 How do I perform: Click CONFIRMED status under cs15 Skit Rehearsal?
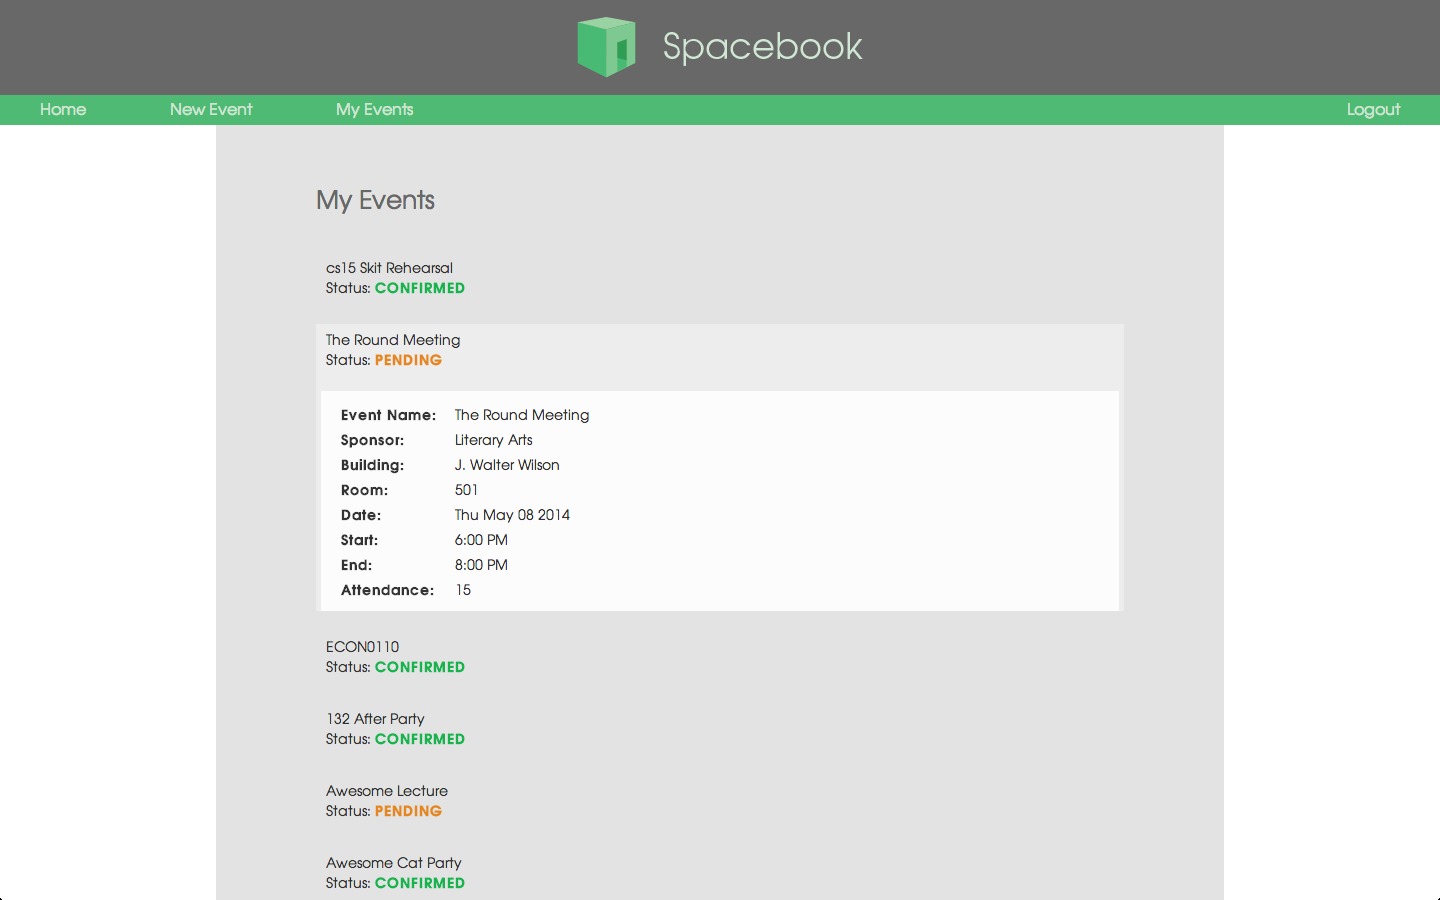click(x=419, y=288)
